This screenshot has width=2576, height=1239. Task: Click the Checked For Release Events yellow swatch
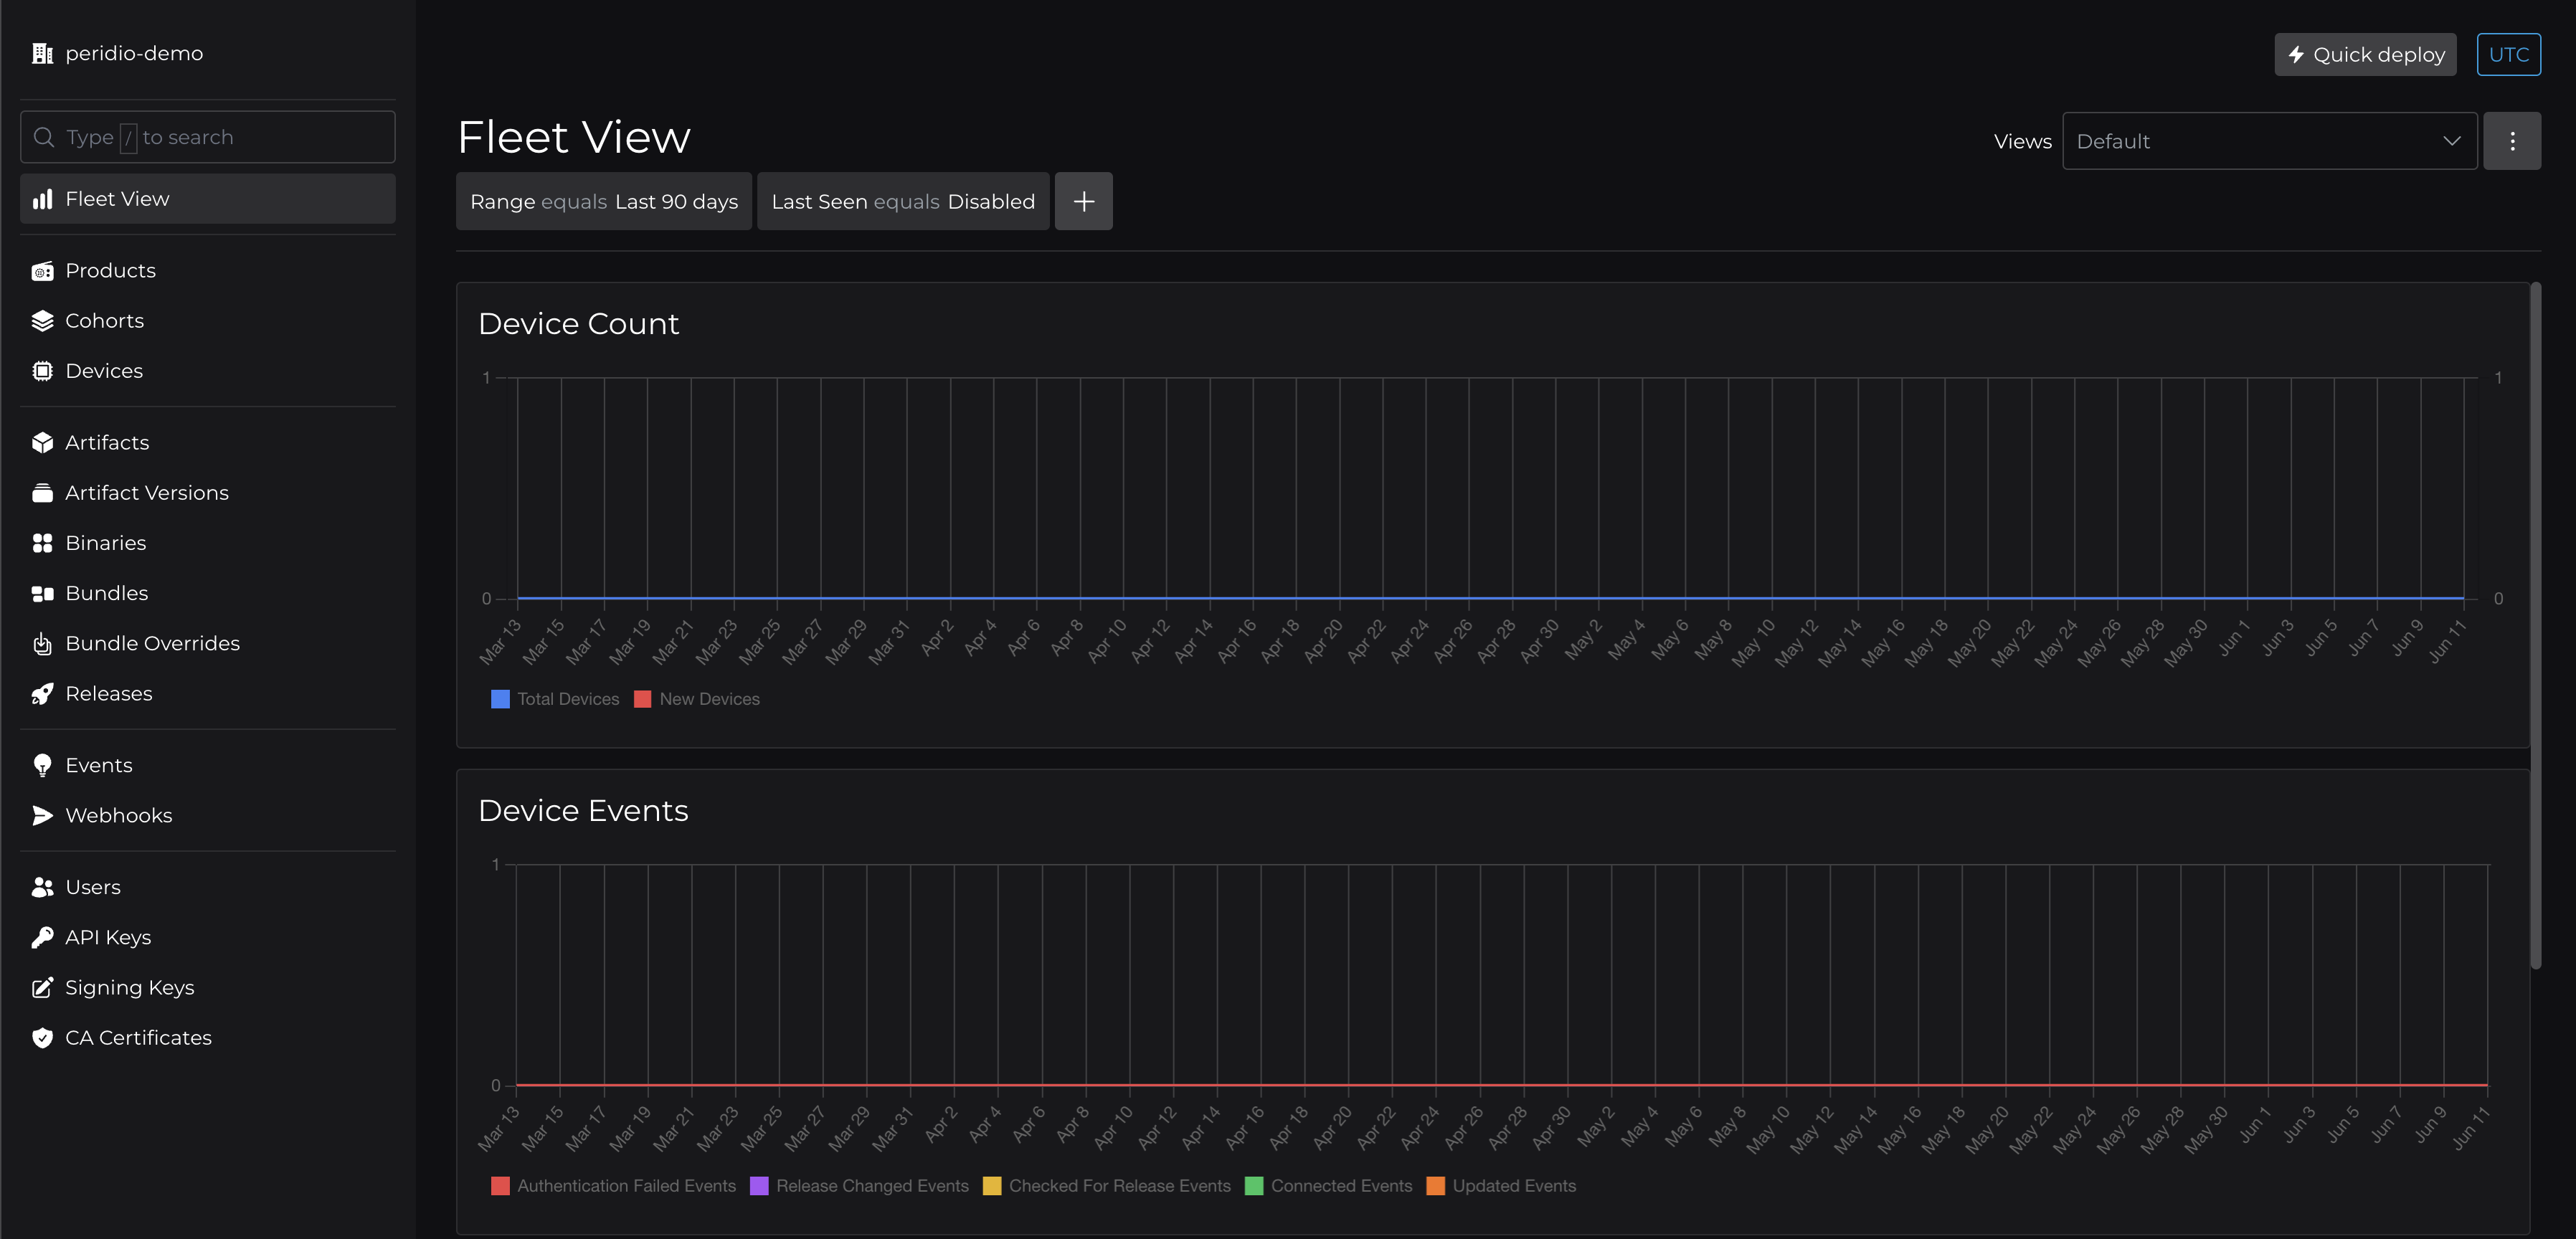(x=991, y=1186)
